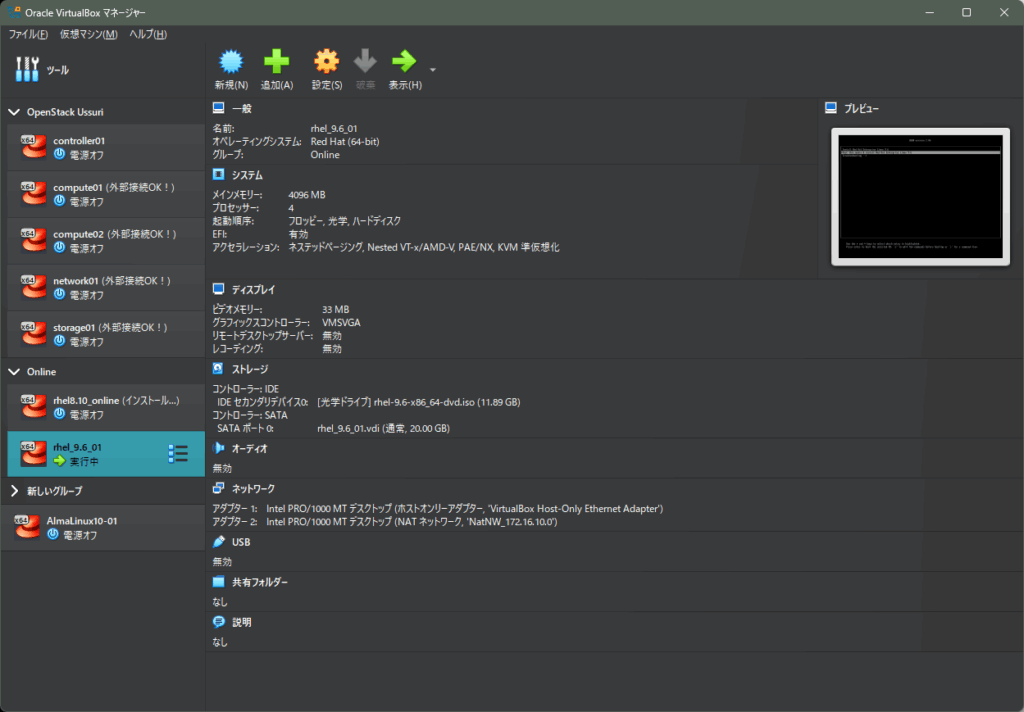
Task: Select the running rhel_9.6_01 VM entry
Action: tap(106, 454)
